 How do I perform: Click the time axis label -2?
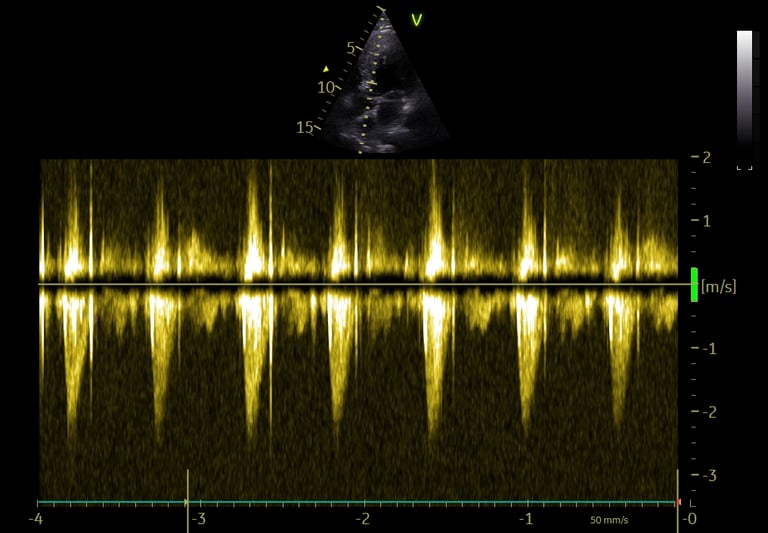tap(362, 519)
